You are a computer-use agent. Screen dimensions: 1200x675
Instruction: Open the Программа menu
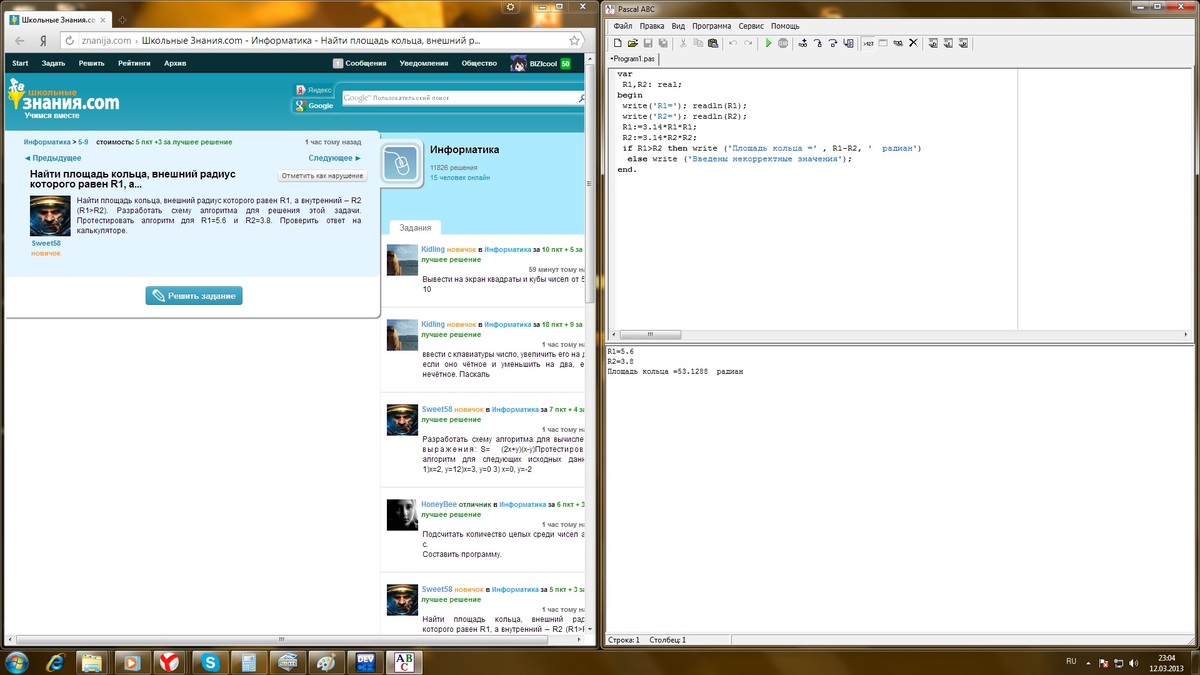tap(711, 26)
